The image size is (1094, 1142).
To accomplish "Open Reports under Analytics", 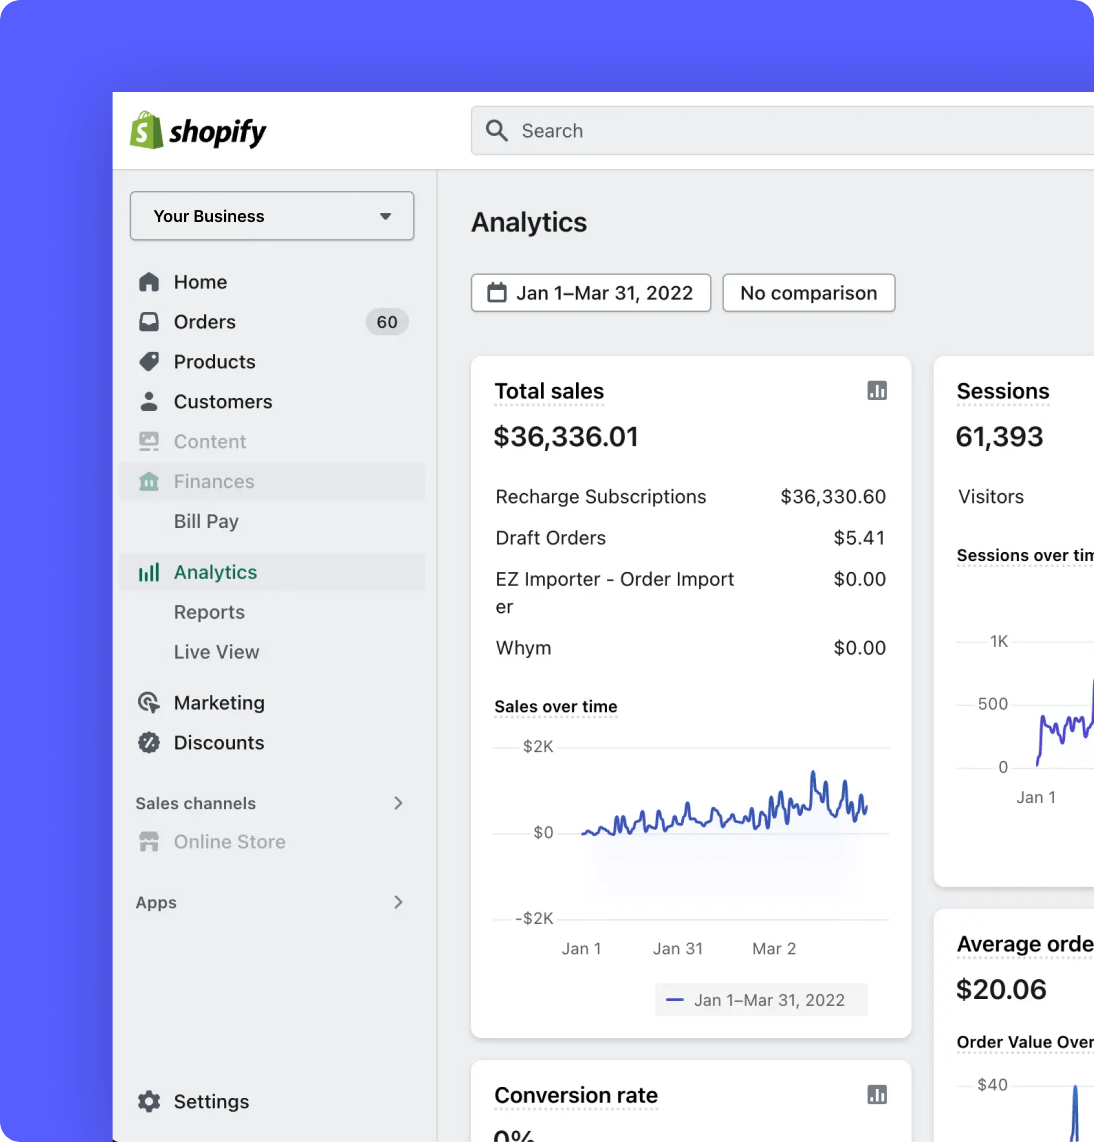I will coord(209,613).
